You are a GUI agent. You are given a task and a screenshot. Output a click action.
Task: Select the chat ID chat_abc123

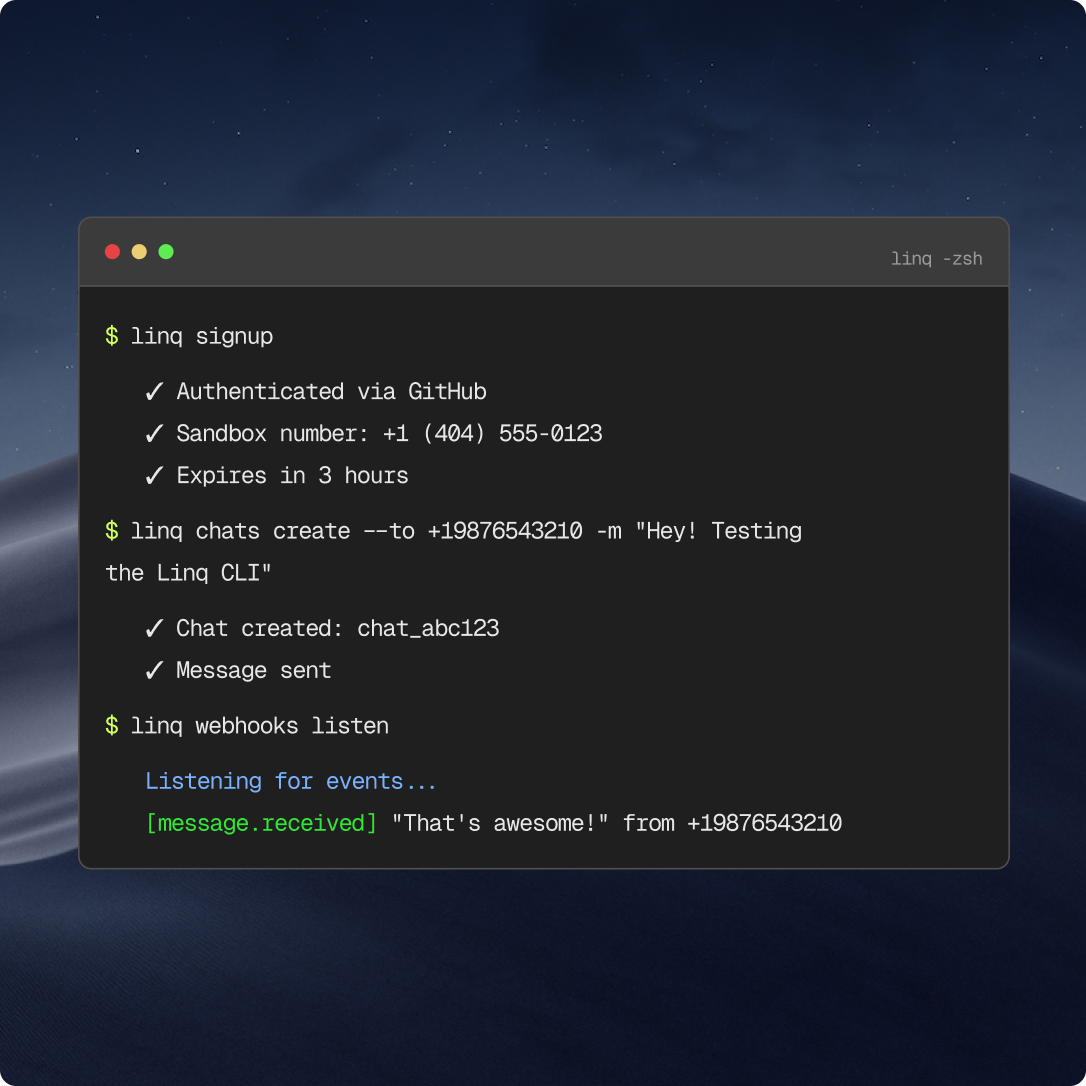(x=428, y=628)
